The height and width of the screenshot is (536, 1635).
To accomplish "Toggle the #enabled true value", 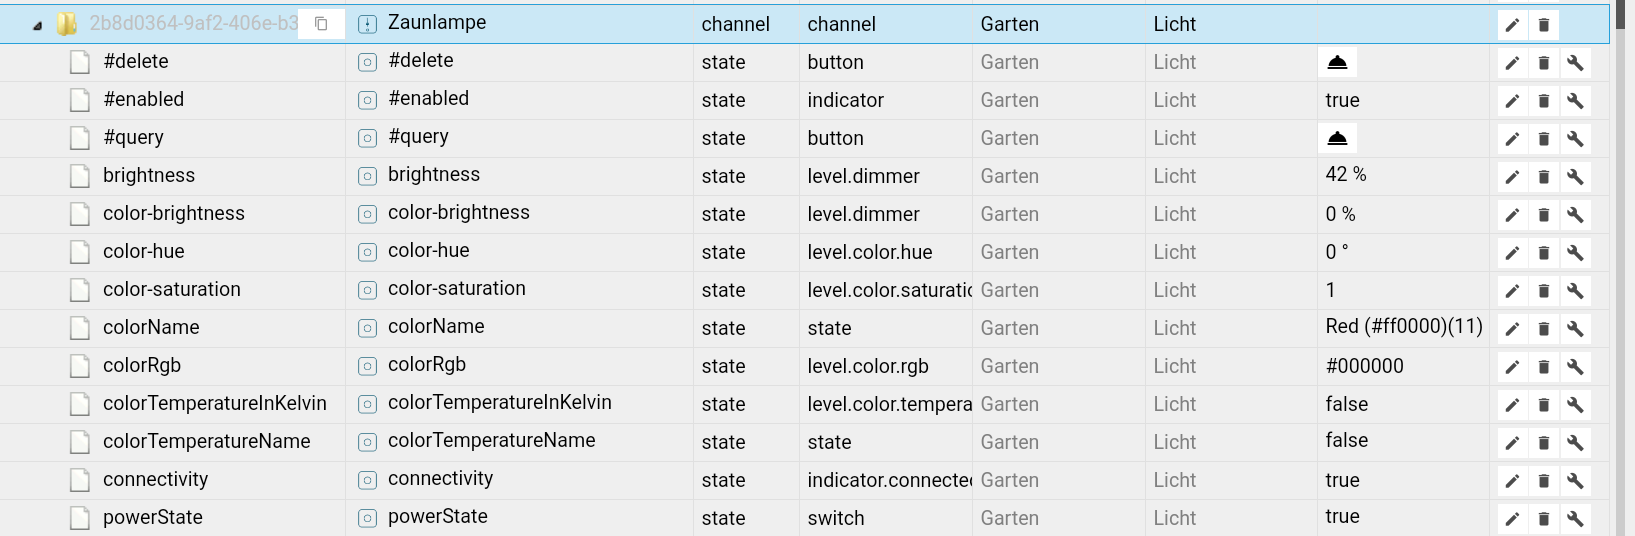I will tap(1342, 100).
